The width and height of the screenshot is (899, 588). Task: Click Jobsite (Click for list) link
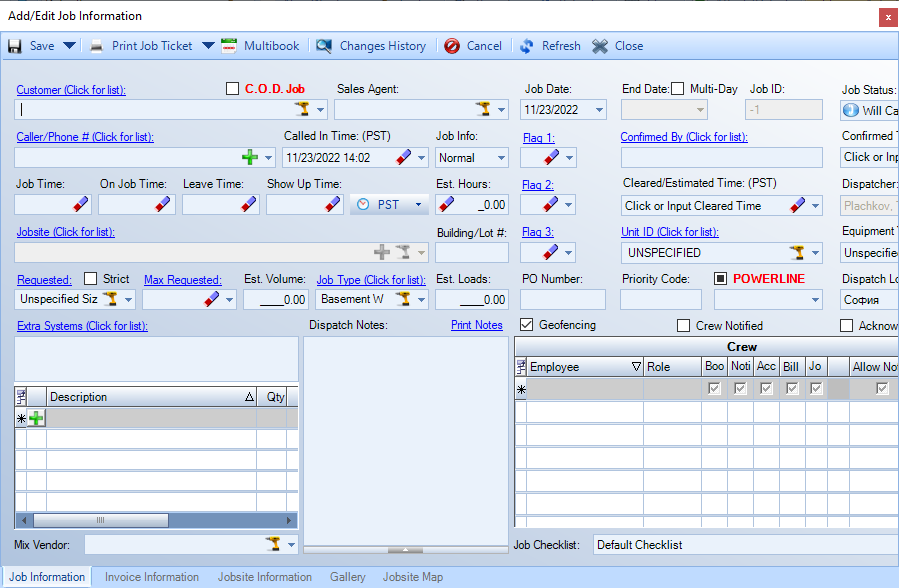[x=65, y=232]
